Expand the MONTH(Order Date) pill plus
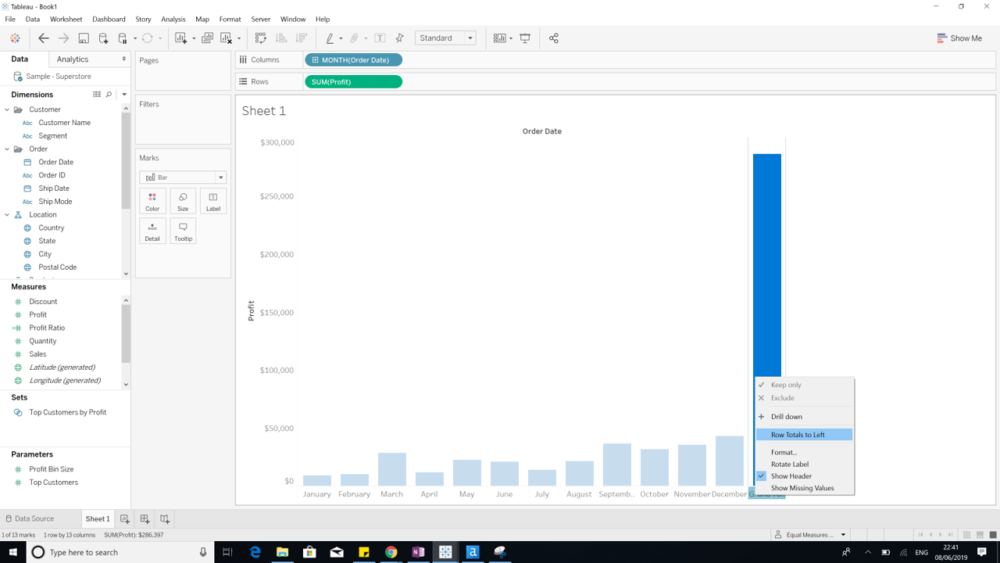This screenshot has width=1000, height=563. click(x=315, y=60)
